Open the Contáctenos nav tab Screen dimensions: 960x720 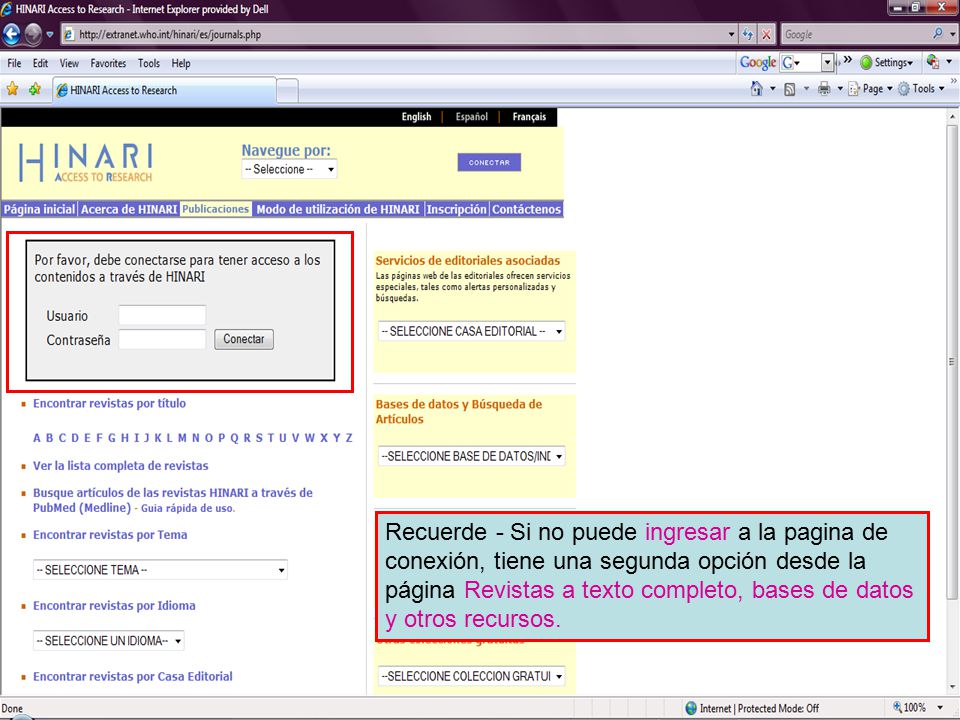point(527,209)
